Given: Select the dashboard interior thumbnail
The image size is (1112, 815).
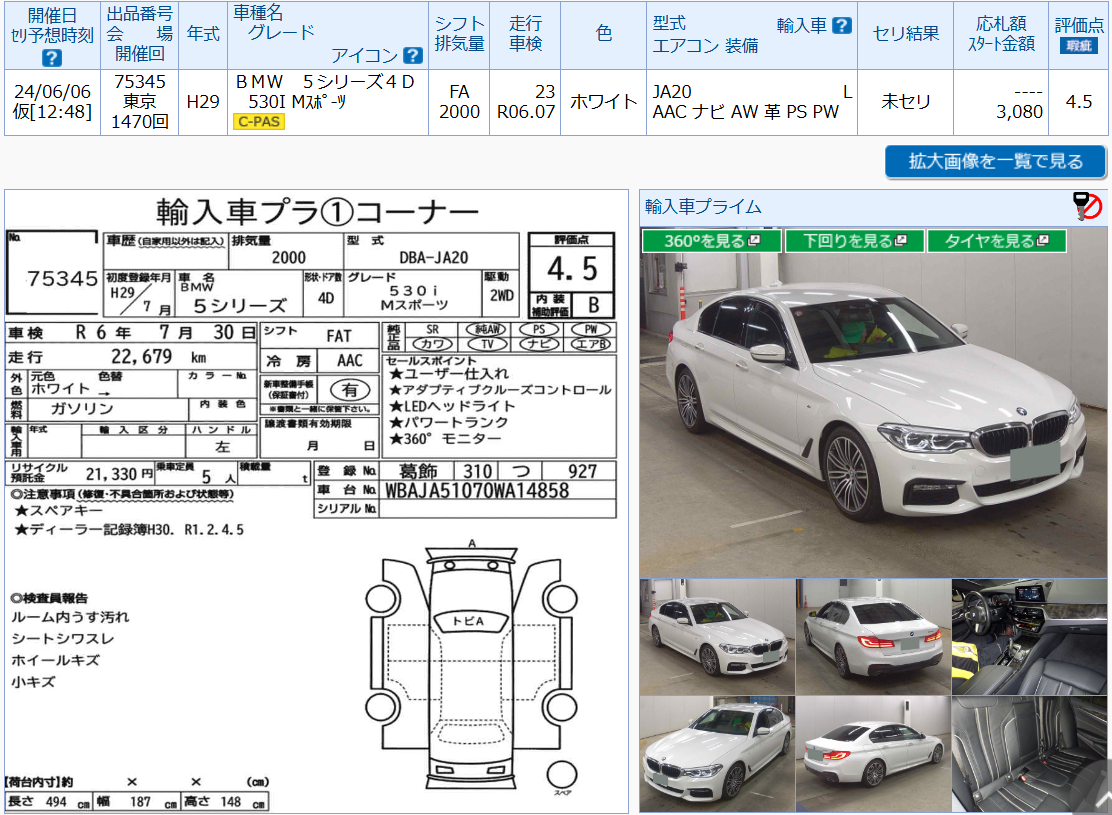Looking at the screenshot, I should (x=1029, y=637).
